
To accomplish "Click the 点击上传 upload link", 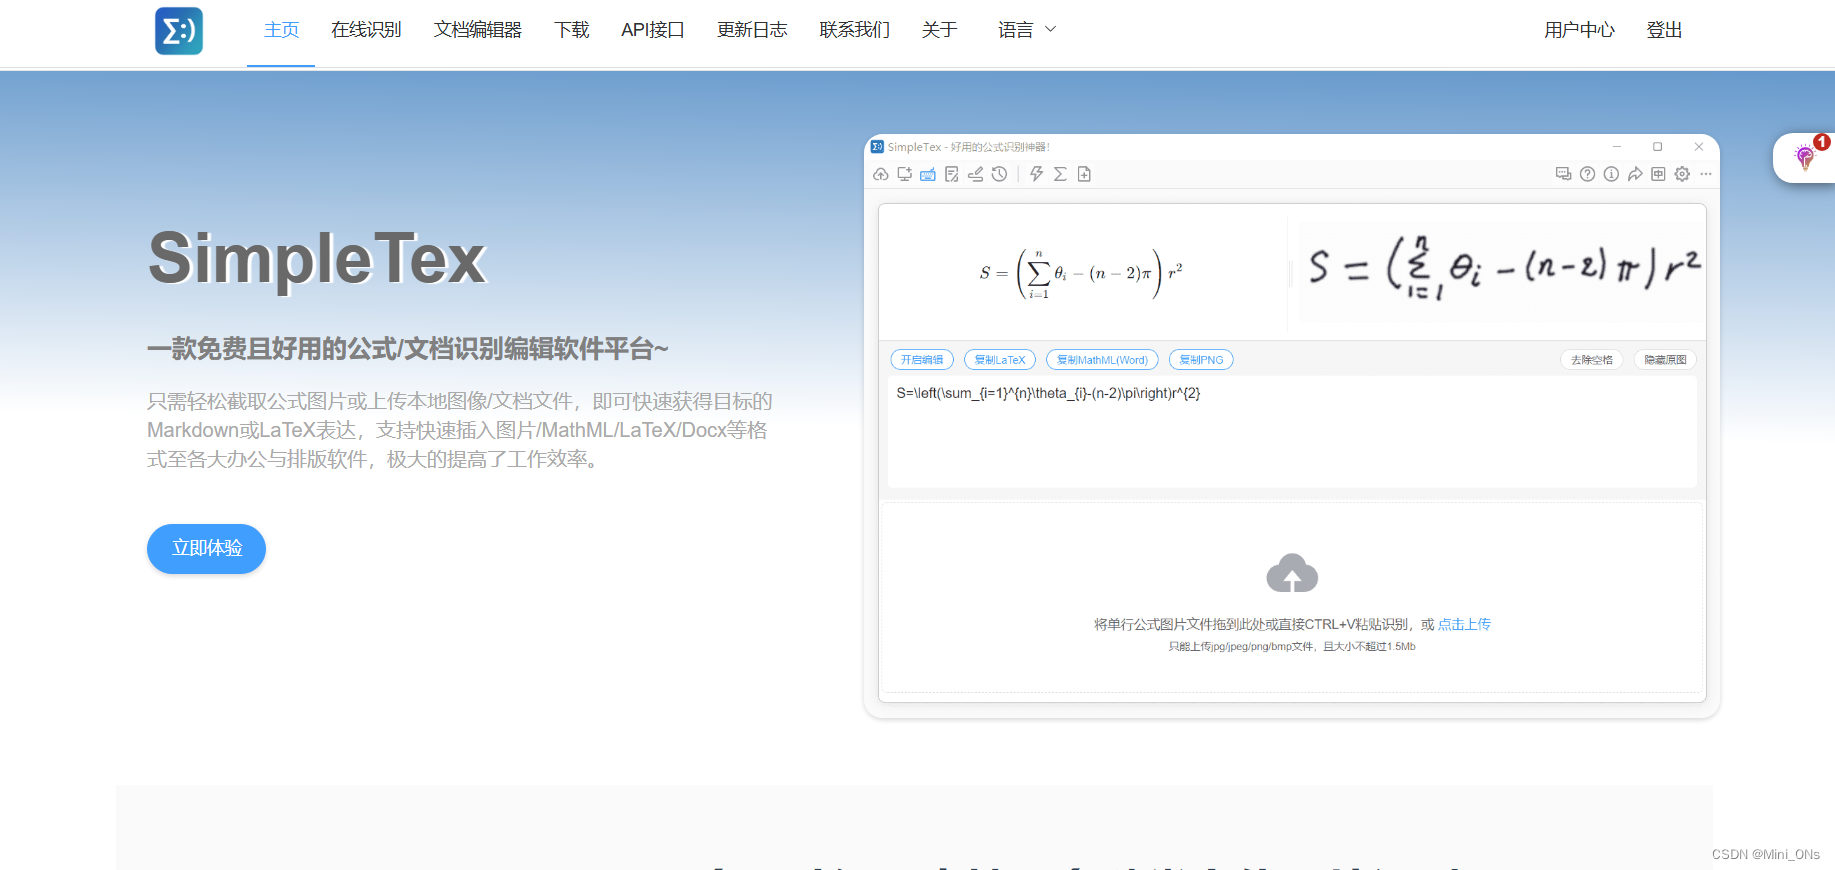I will click(1464, 624).
